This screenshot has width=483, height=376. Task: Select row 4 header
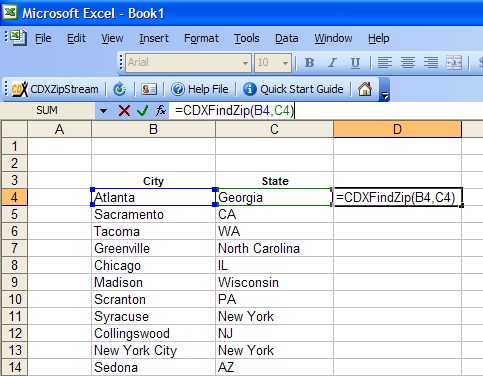pyautogui.click(x=14, y=197)
